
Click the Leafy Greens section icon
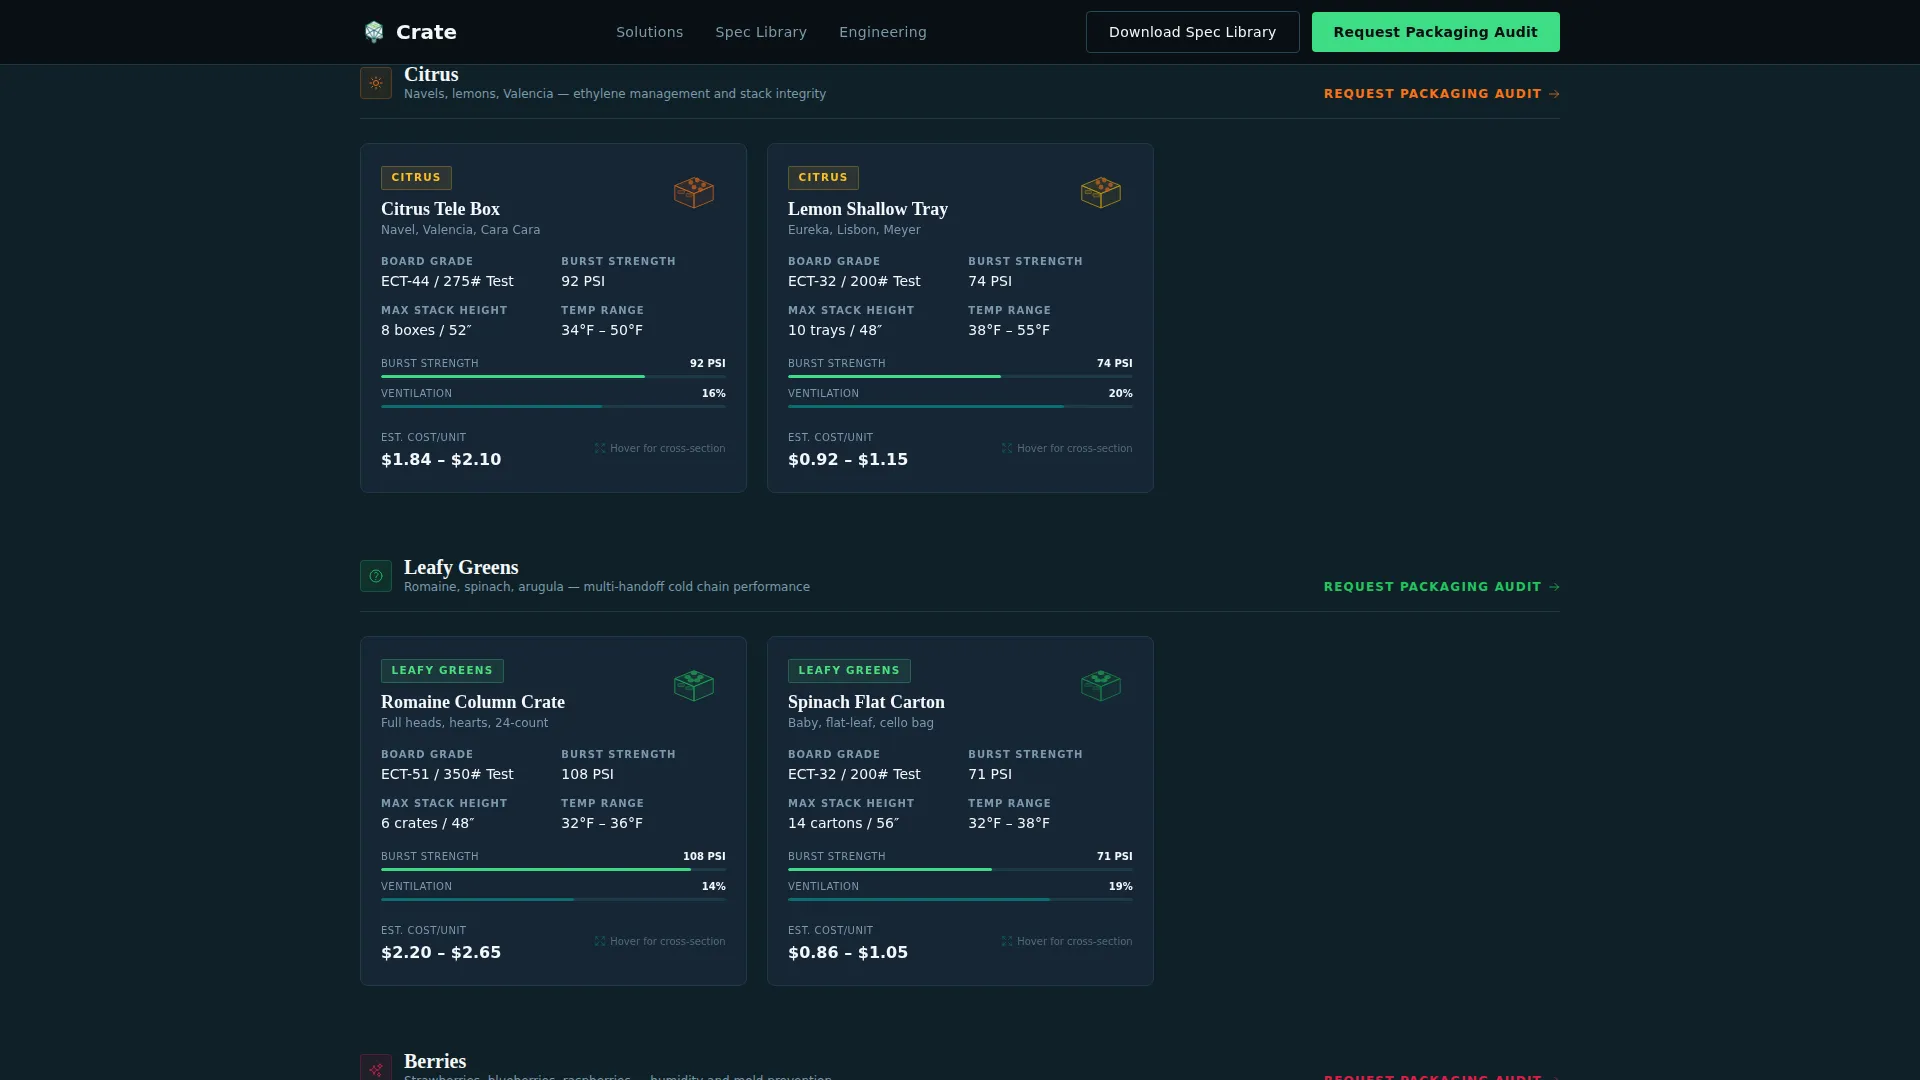pos(376,576)
